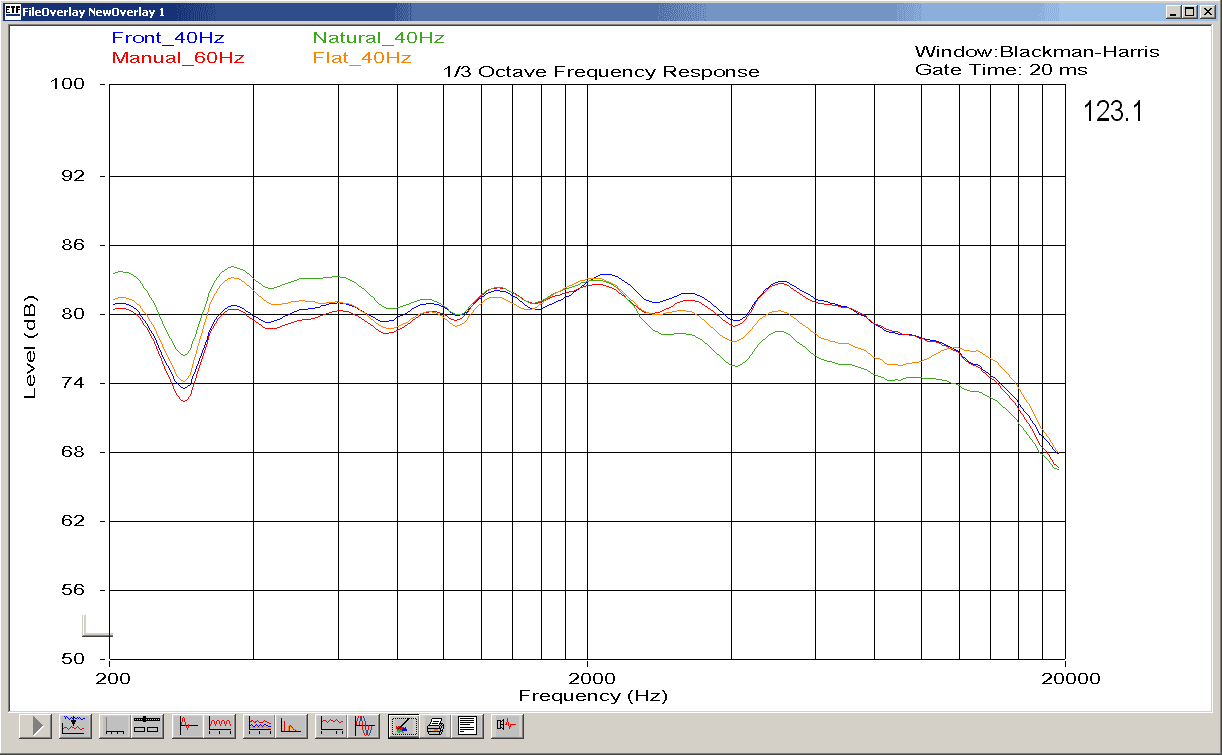Viewport: 1222px width, 755px height.
Task: Toggle the curve color paintbrush tool
Action: (404, 726)
